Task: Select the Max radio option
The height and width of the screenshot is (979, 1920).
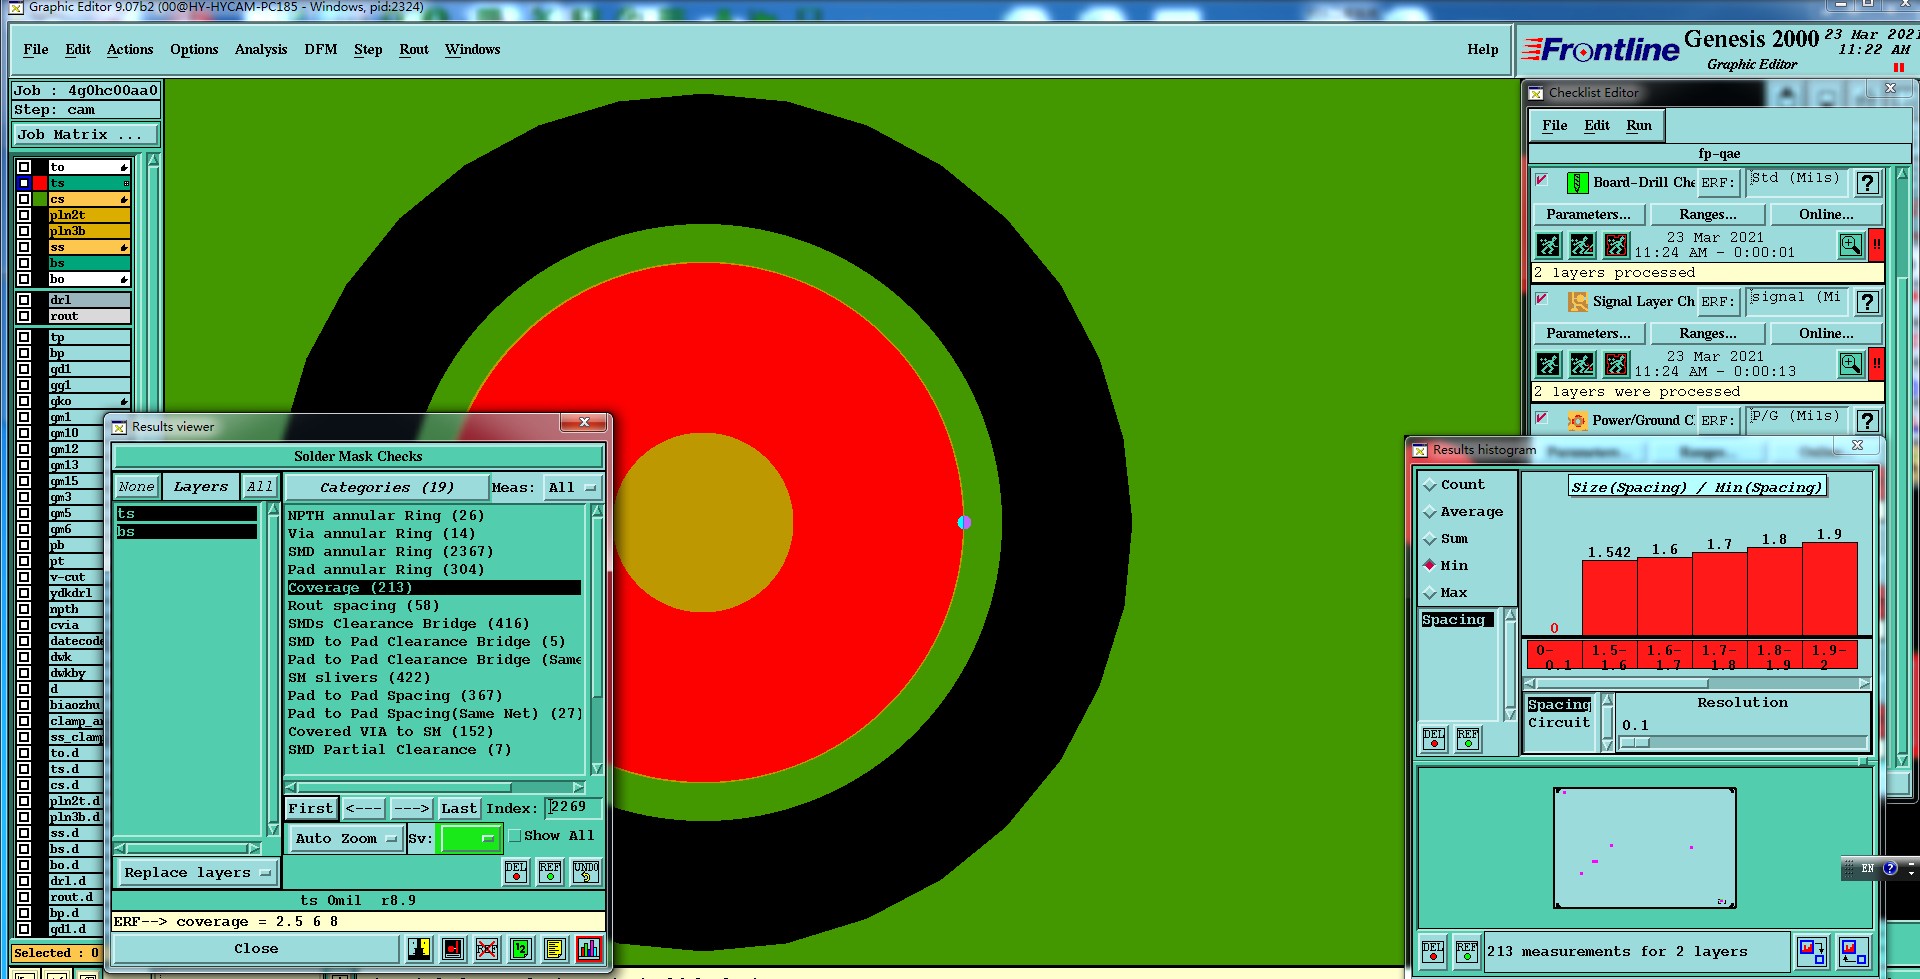Action: point(1430,593)
